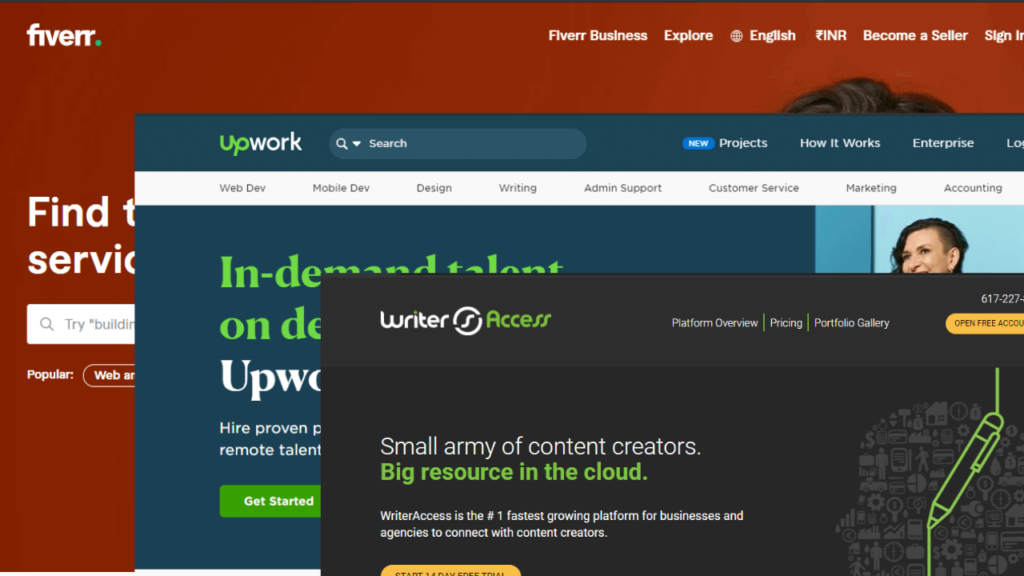This screenshot has width=1024, height=576.
Task: Click the NEW badge beside Projects on Upwork
Action: [698, 143]
